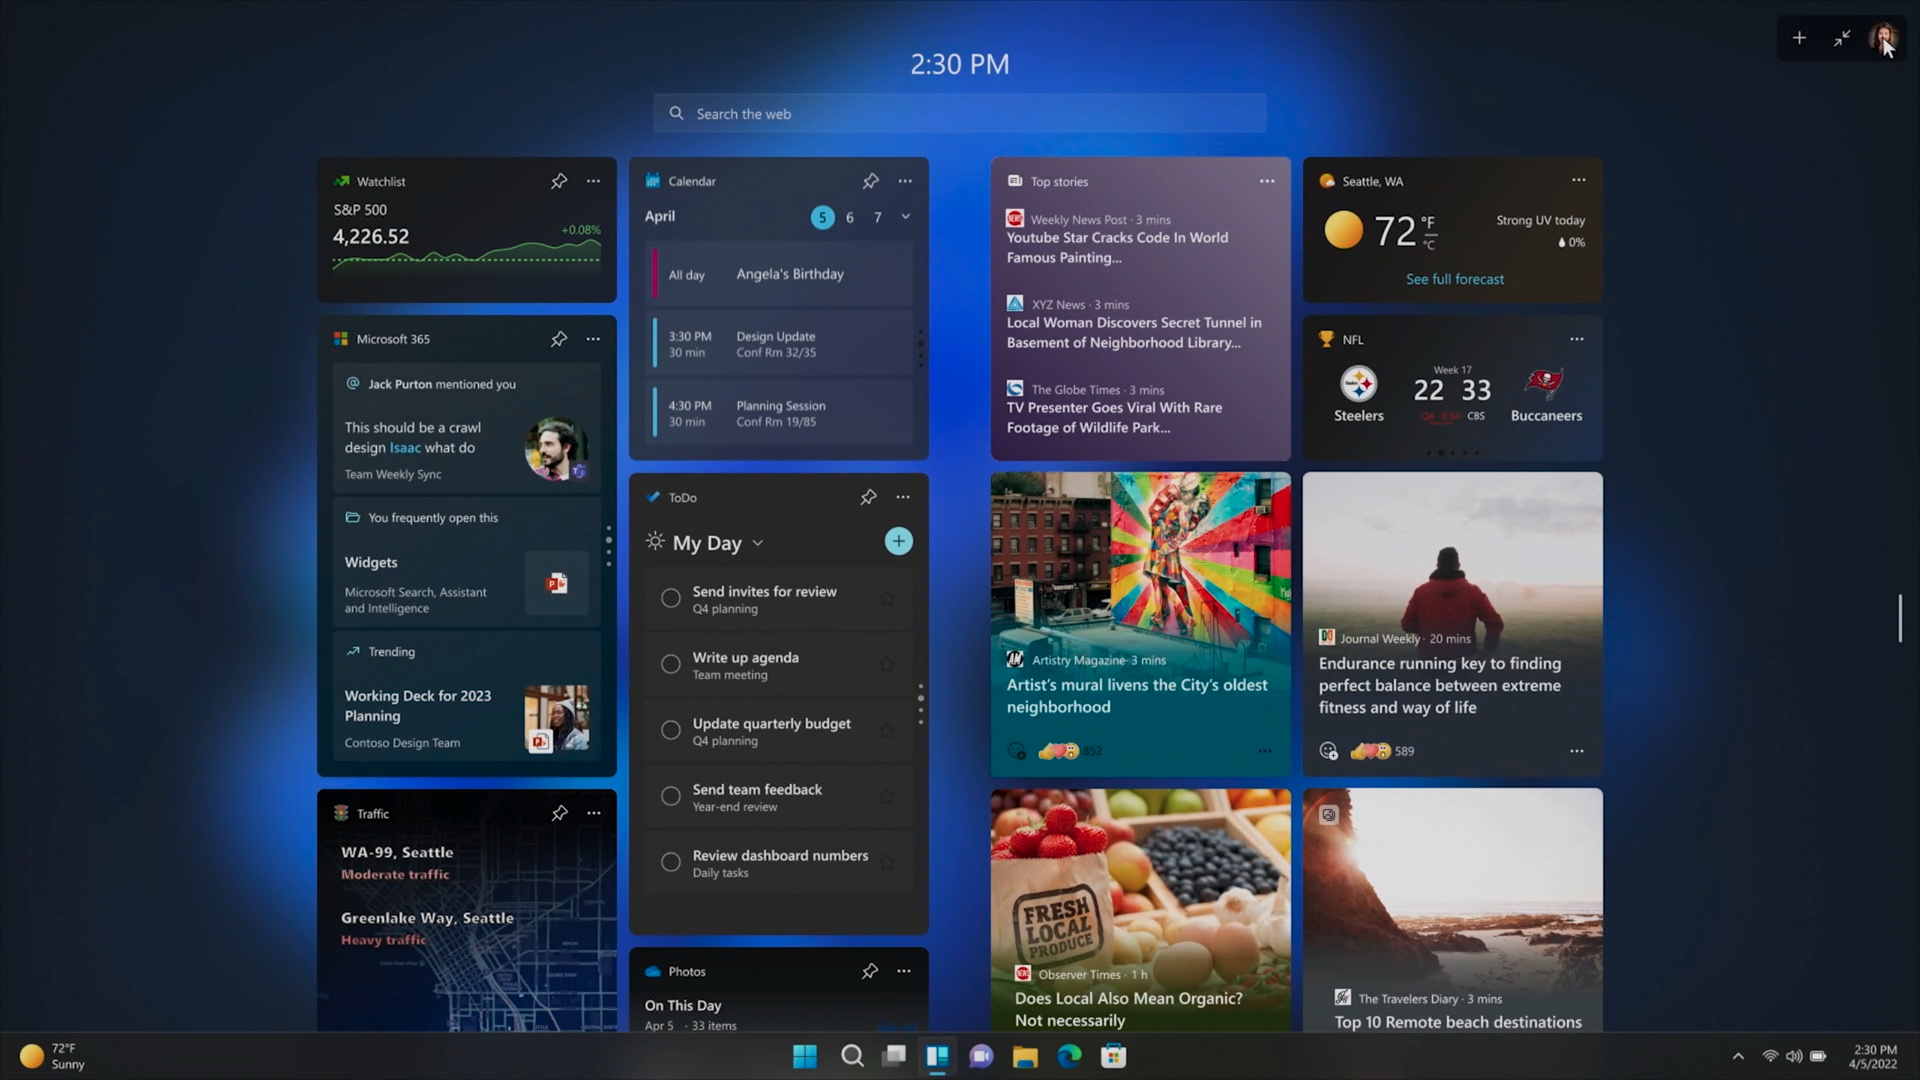Open the Weather widget overflow menu
Image resolution: width=1920 pixels, height=1080 pixels.
pos(1577,179)
